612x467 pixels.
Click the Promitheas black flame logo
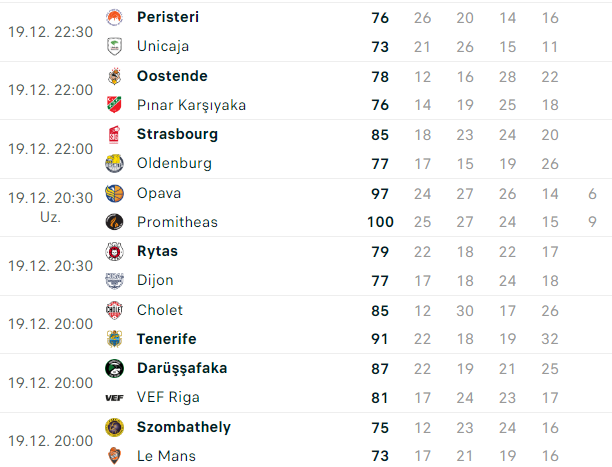tap(114, 222)
